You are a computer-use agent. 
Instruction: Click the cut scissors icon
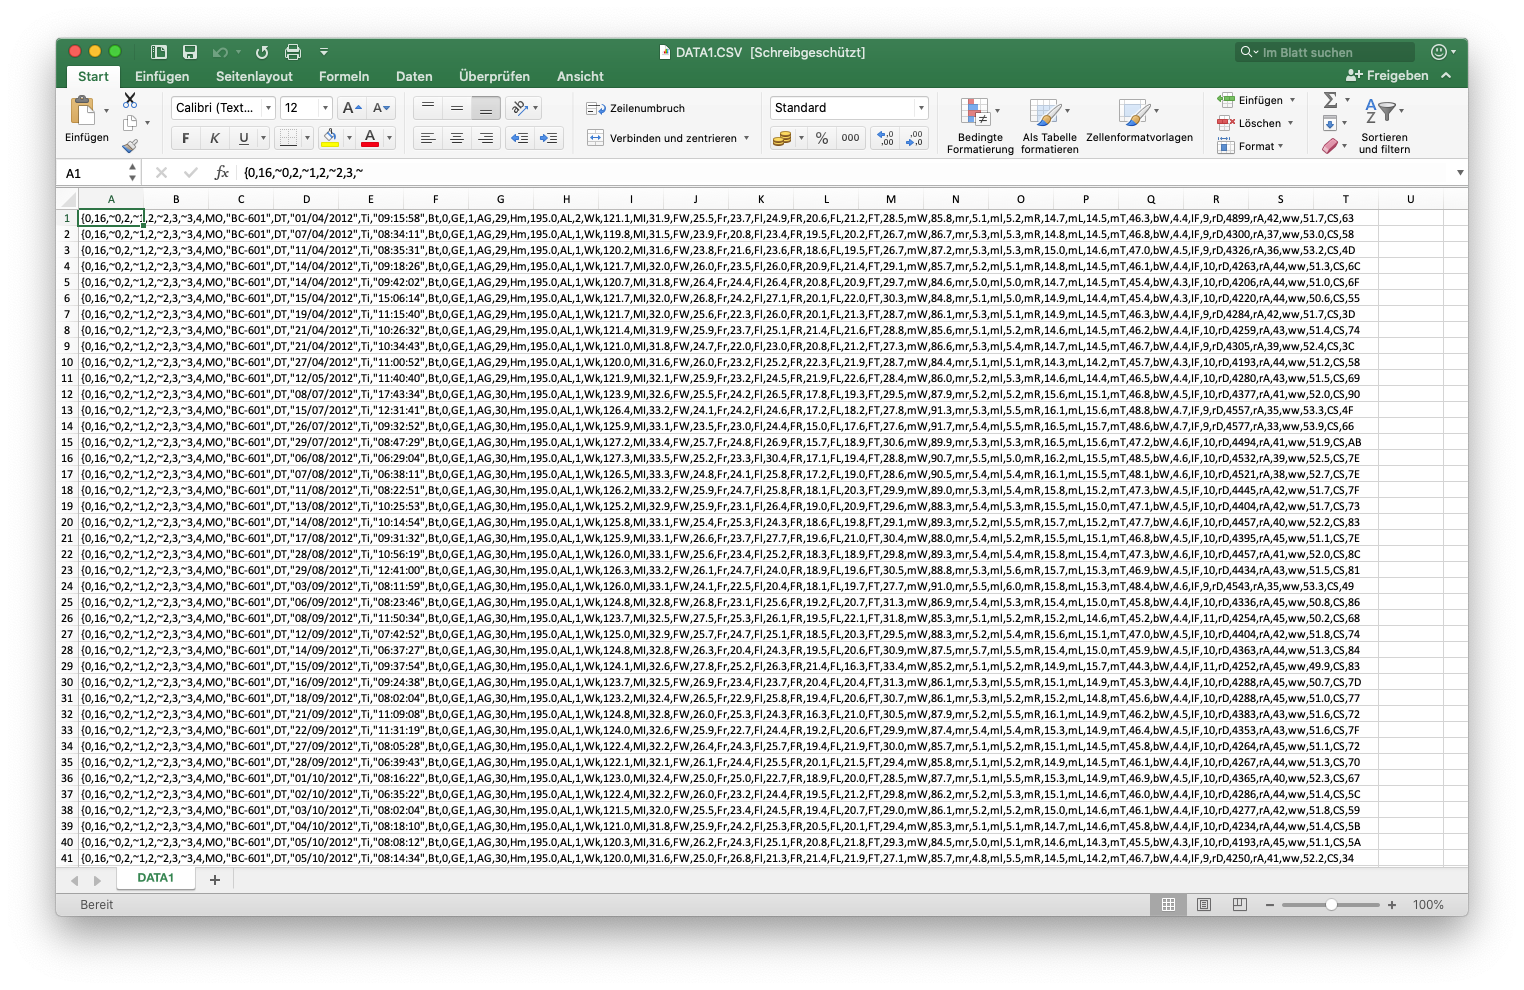point(130,100)
